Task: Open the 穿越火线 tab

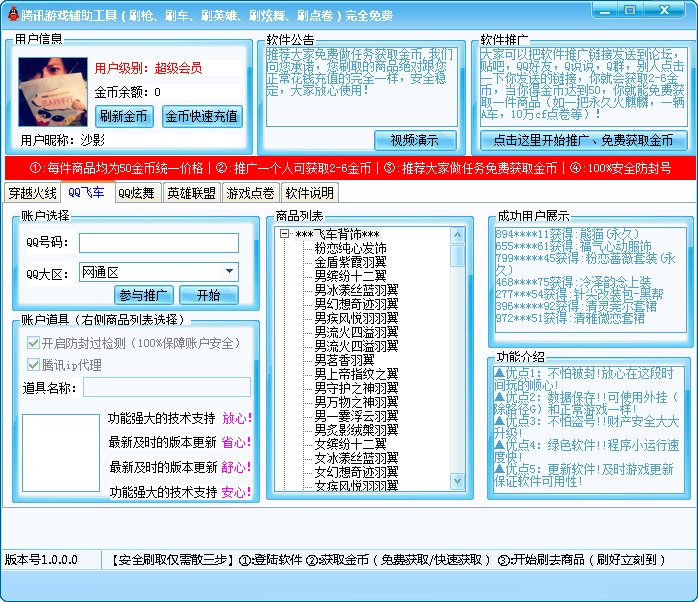Action: pos(32,193)
